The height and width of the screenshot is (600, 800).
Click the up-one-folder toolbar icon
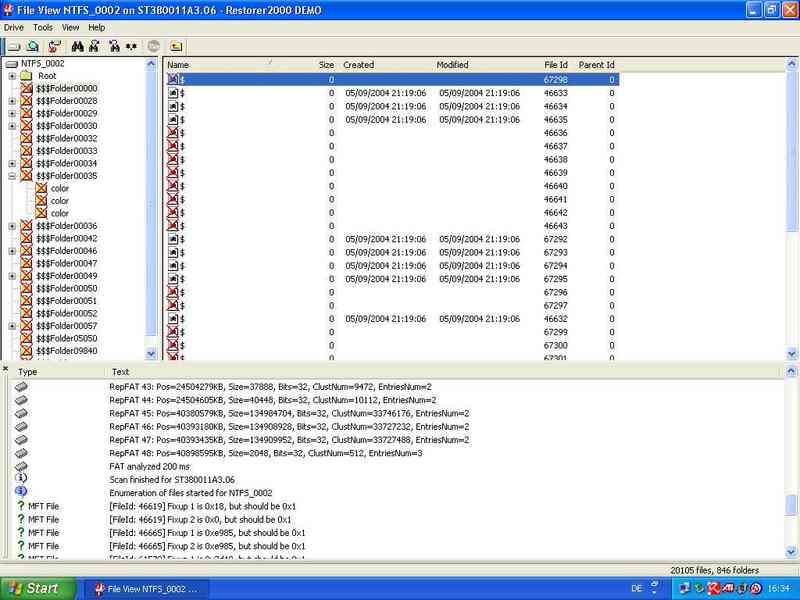tap(176, 46)
